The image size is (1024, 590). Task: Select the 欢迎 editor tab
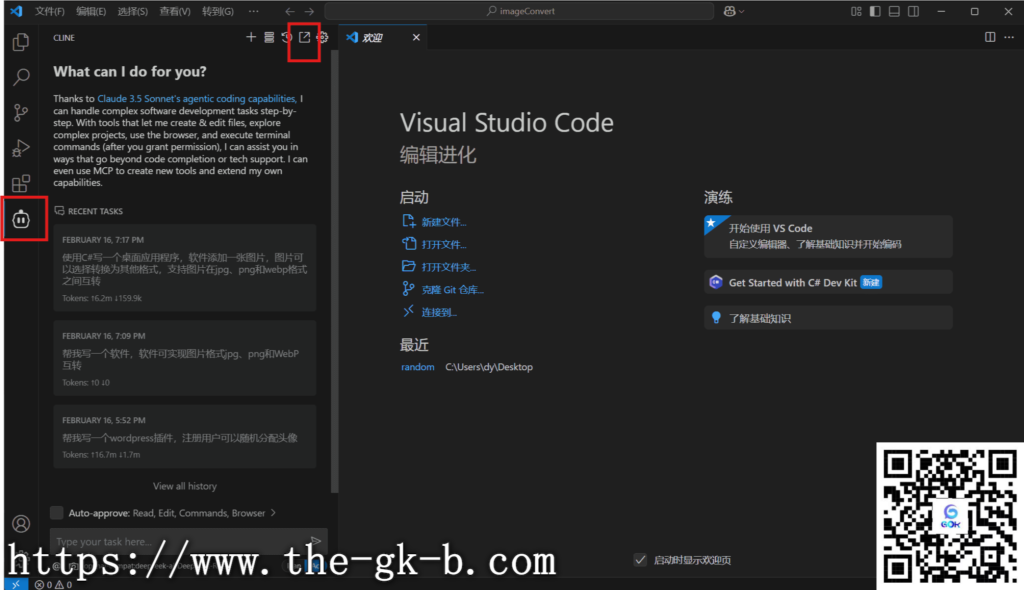tap(383, 37)
